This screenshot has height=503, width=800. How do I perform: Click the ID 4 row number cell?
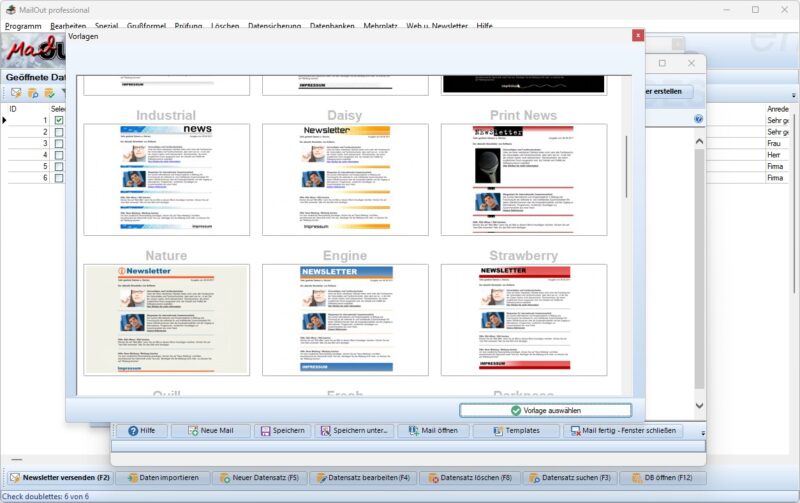(x=29, y=155)
